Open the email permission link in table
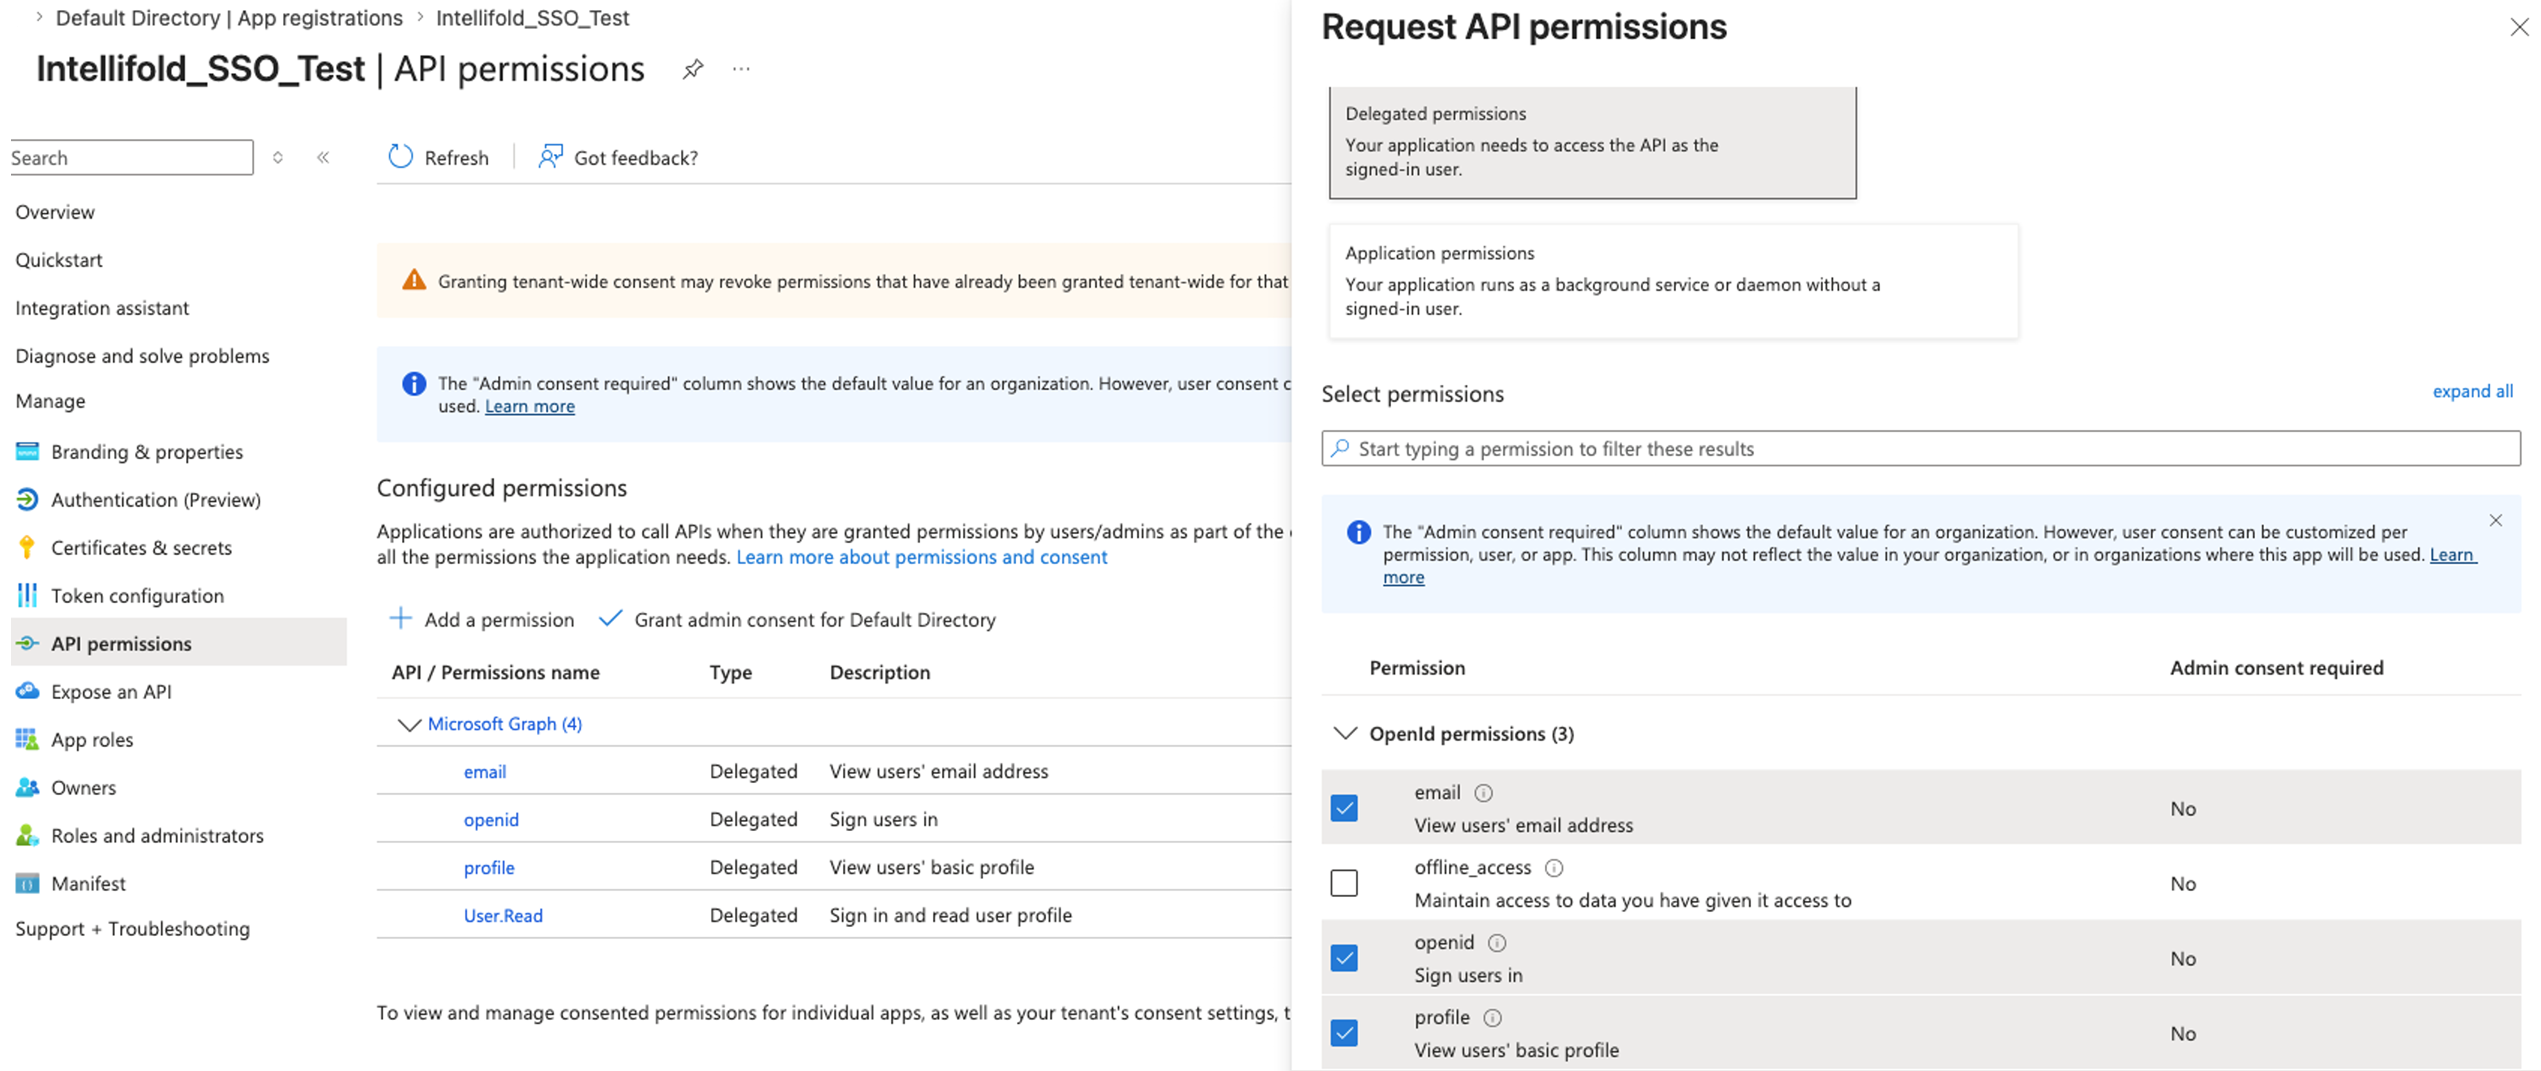The height and width of the screenshot is (1071, 2541). point(484,772)
